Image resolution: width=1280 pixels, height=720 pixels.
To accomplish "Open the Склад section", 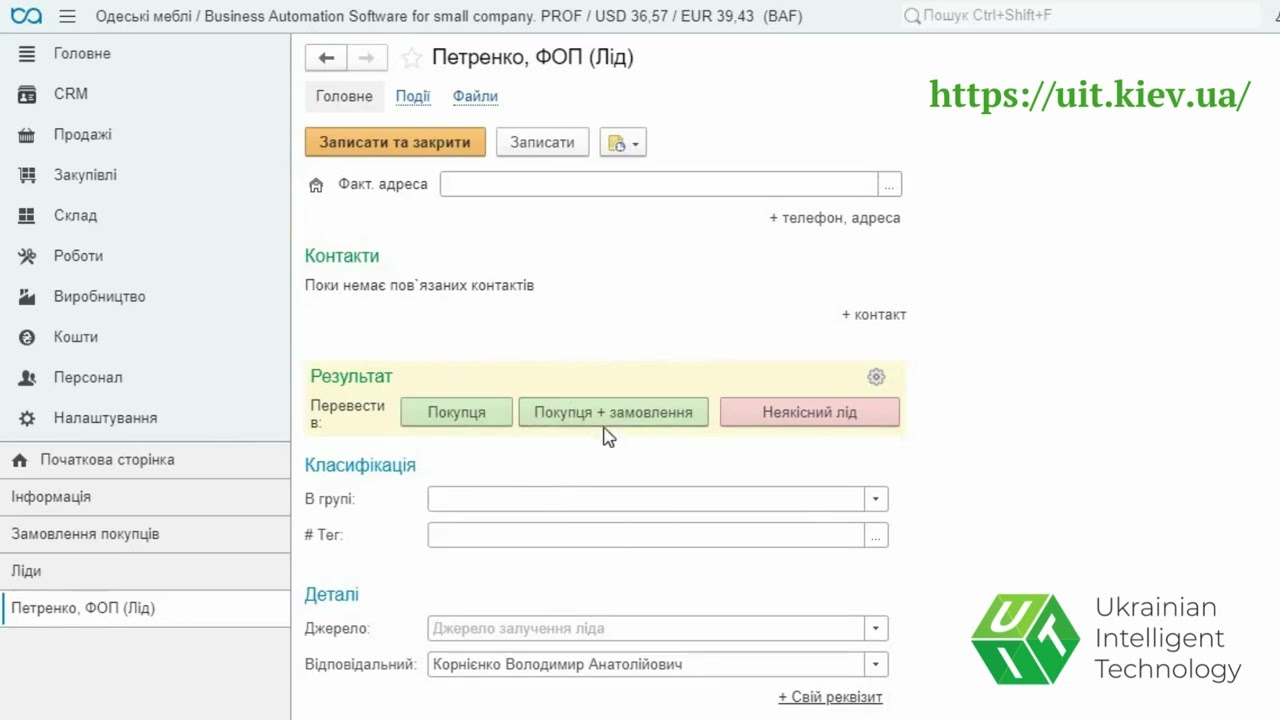I will (145, 216).
